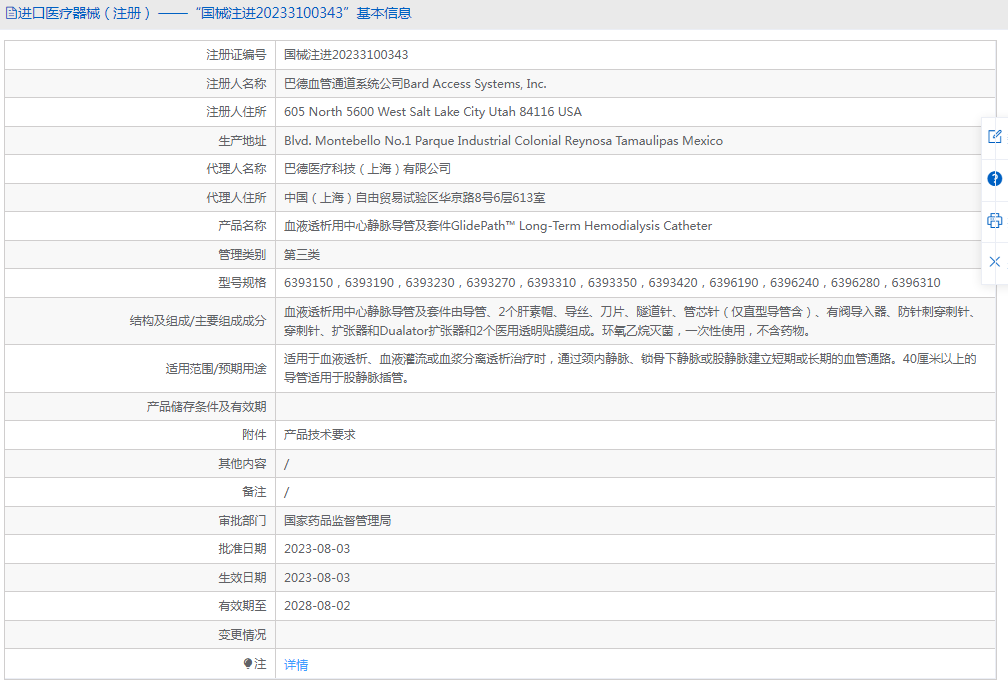Select agent name 巴德医疗科技（上海）有限公司
Image resolution: width=1008 pixels, height=686 pixels.
367,169
